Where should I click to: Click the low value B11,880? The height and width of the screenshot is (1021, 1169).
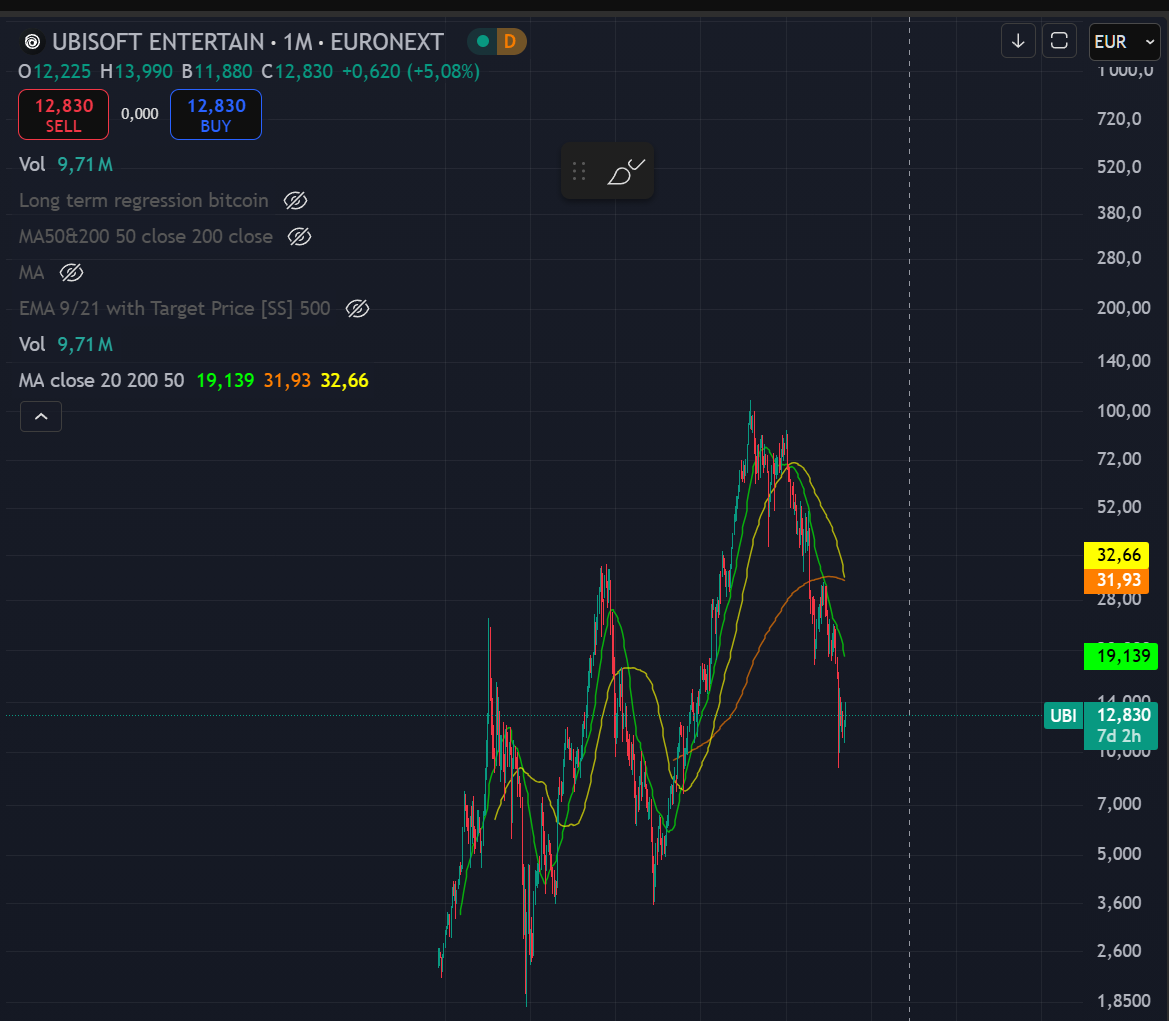tap(217, 72)
